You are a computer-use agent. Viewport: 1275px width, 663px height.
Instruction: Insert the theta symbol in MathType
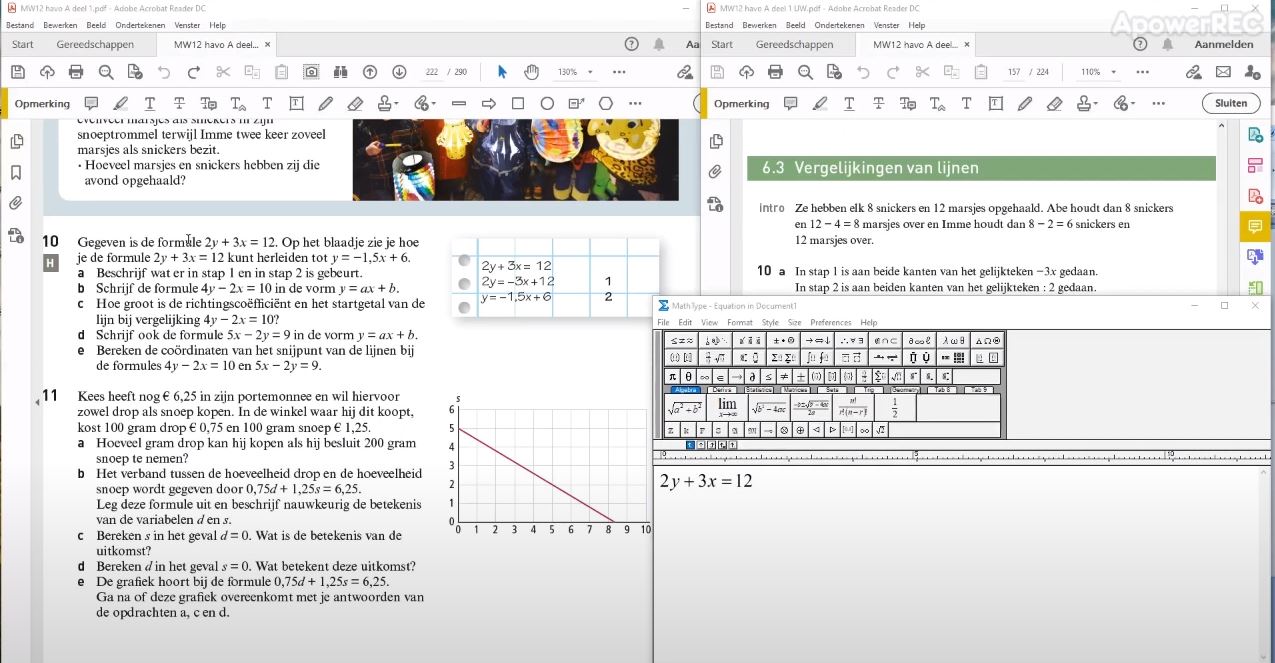pos(688,376)
